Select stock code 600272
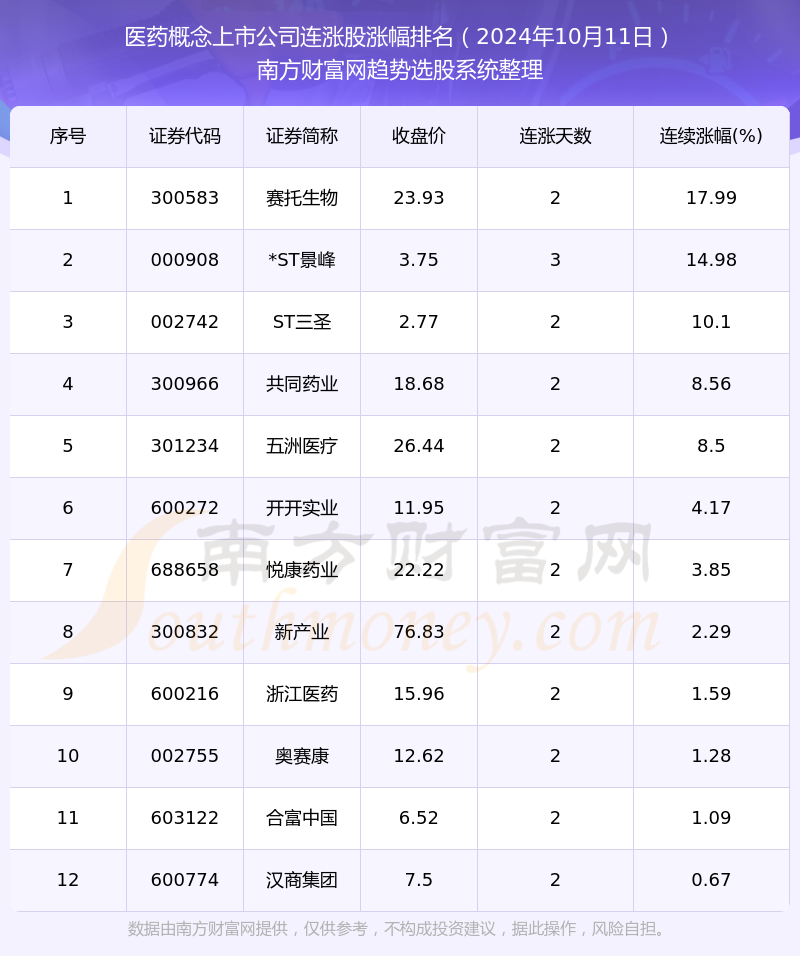This screenshot has width=800, height=956. click(x=185, y=508)
